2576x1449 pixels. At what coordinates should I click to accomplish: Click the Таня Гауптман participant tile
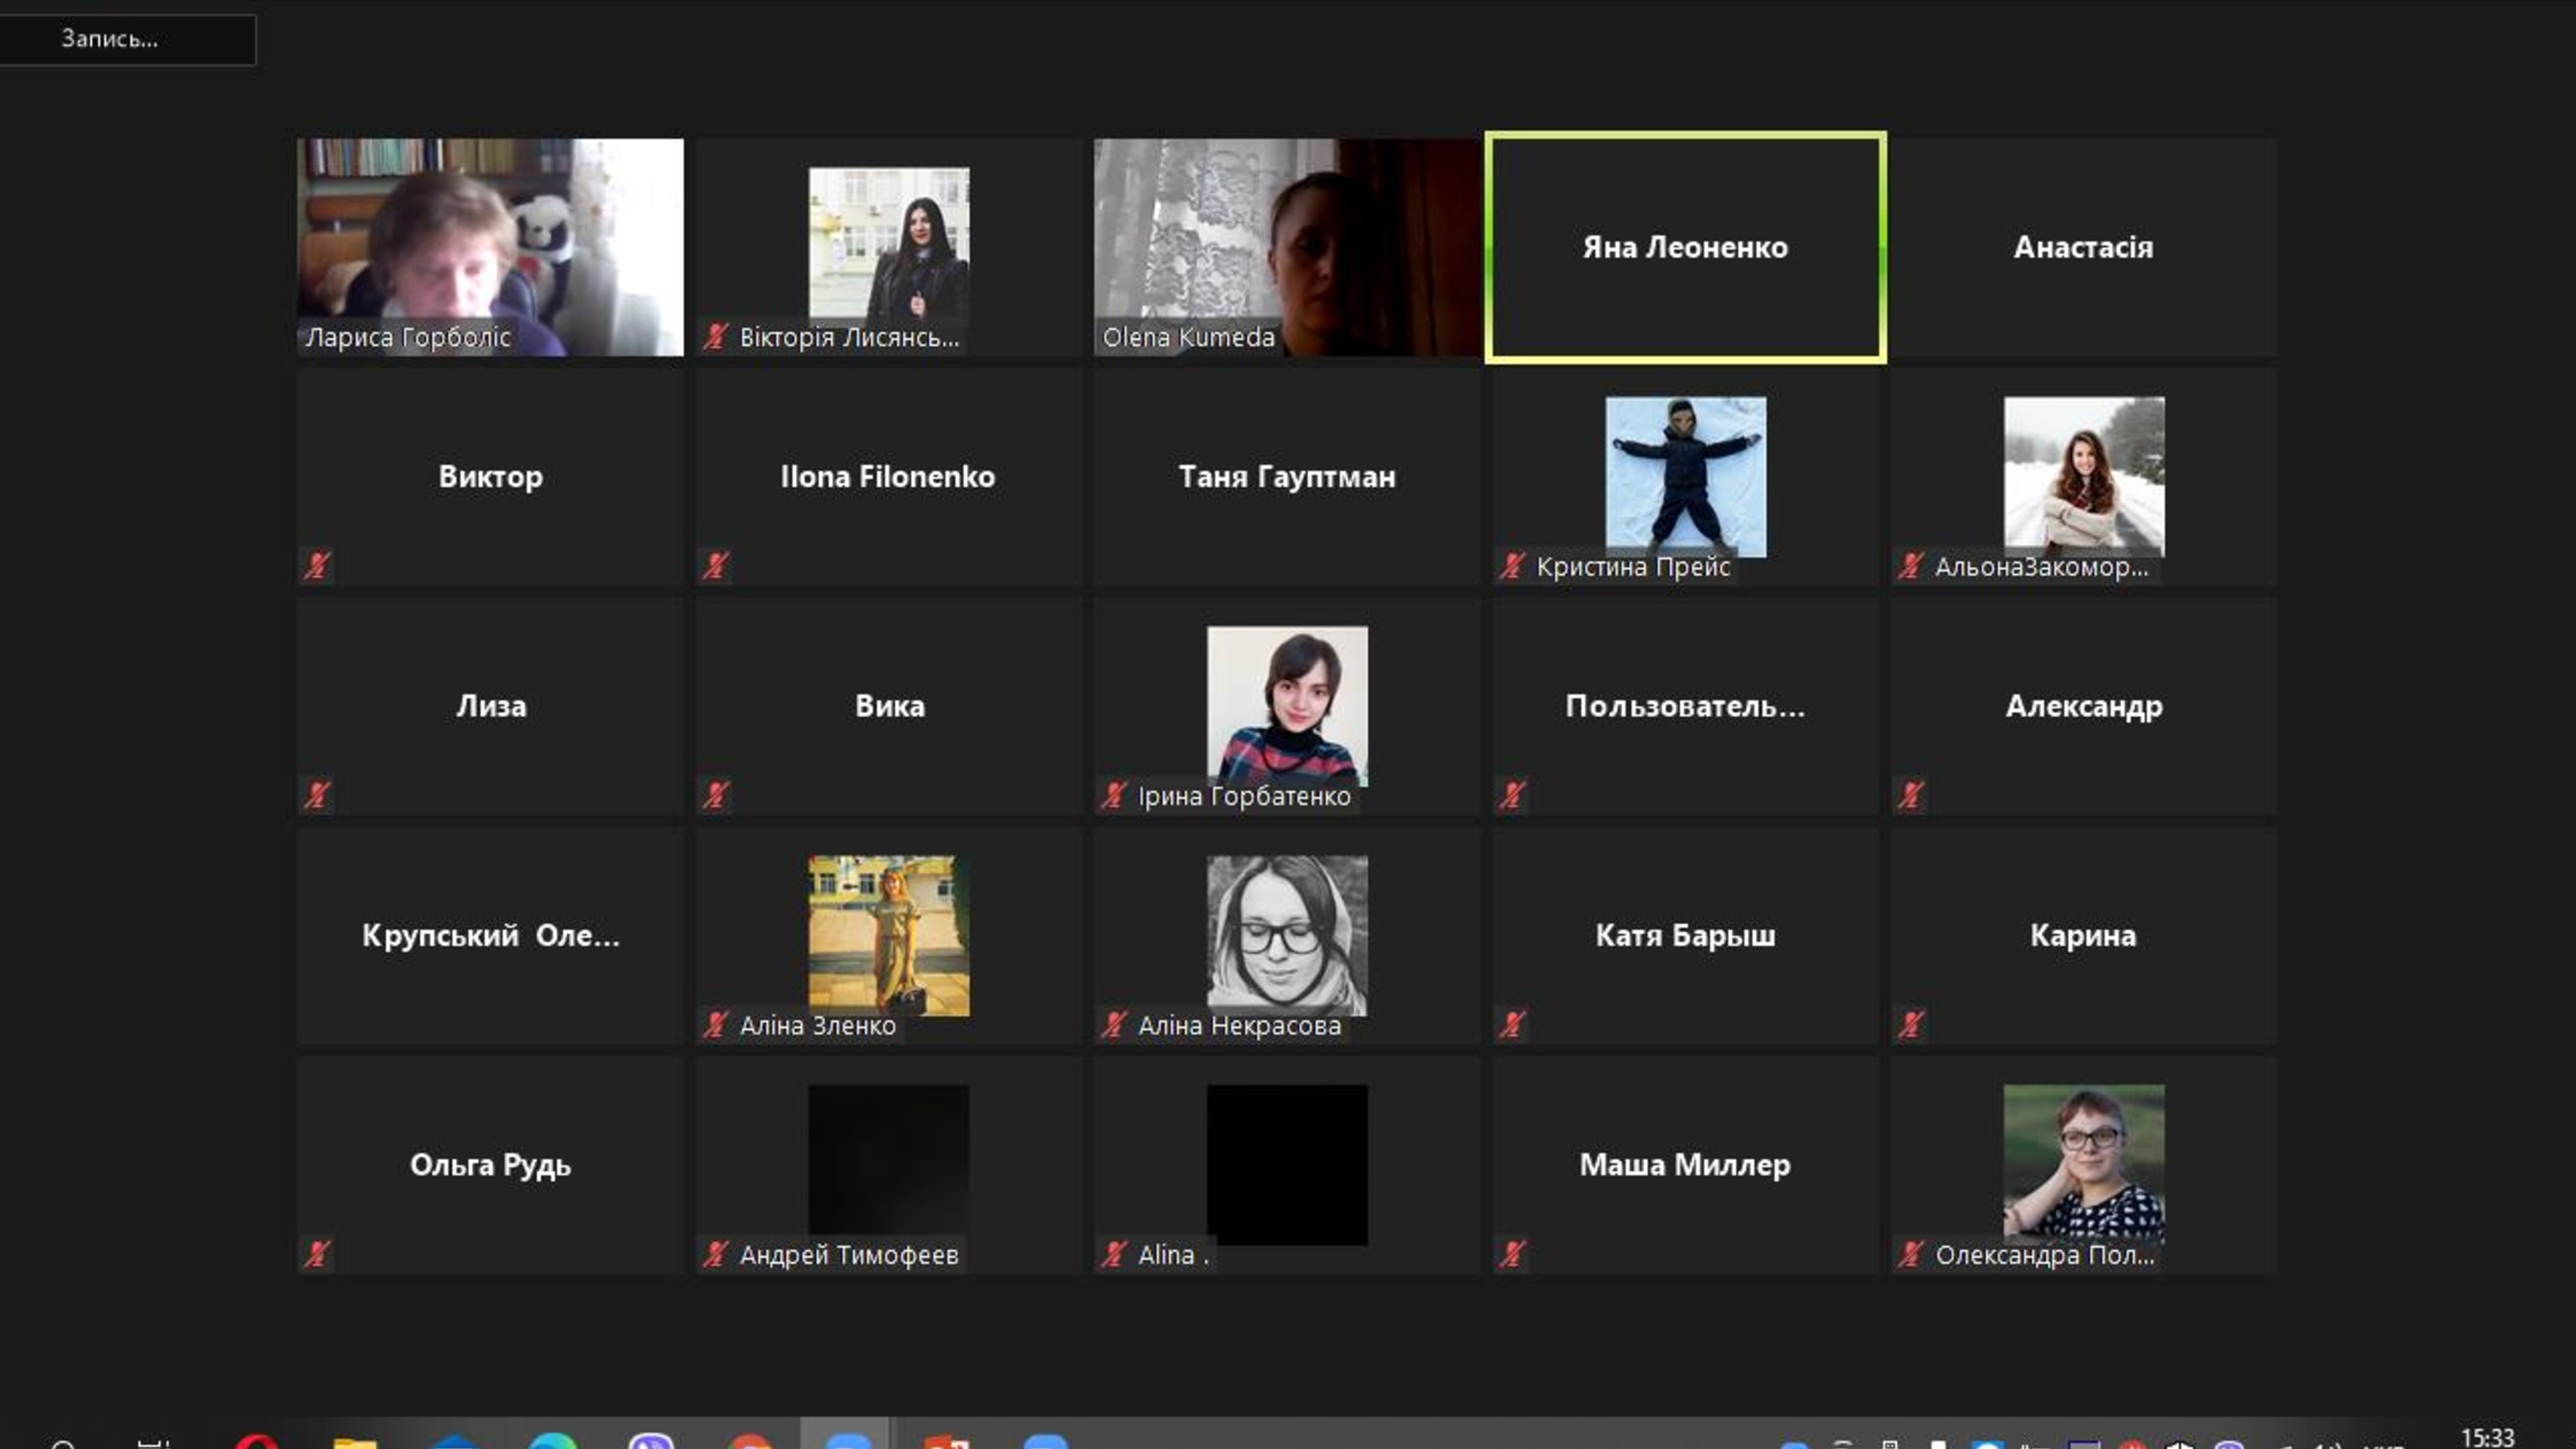(x=1286, y=477)
